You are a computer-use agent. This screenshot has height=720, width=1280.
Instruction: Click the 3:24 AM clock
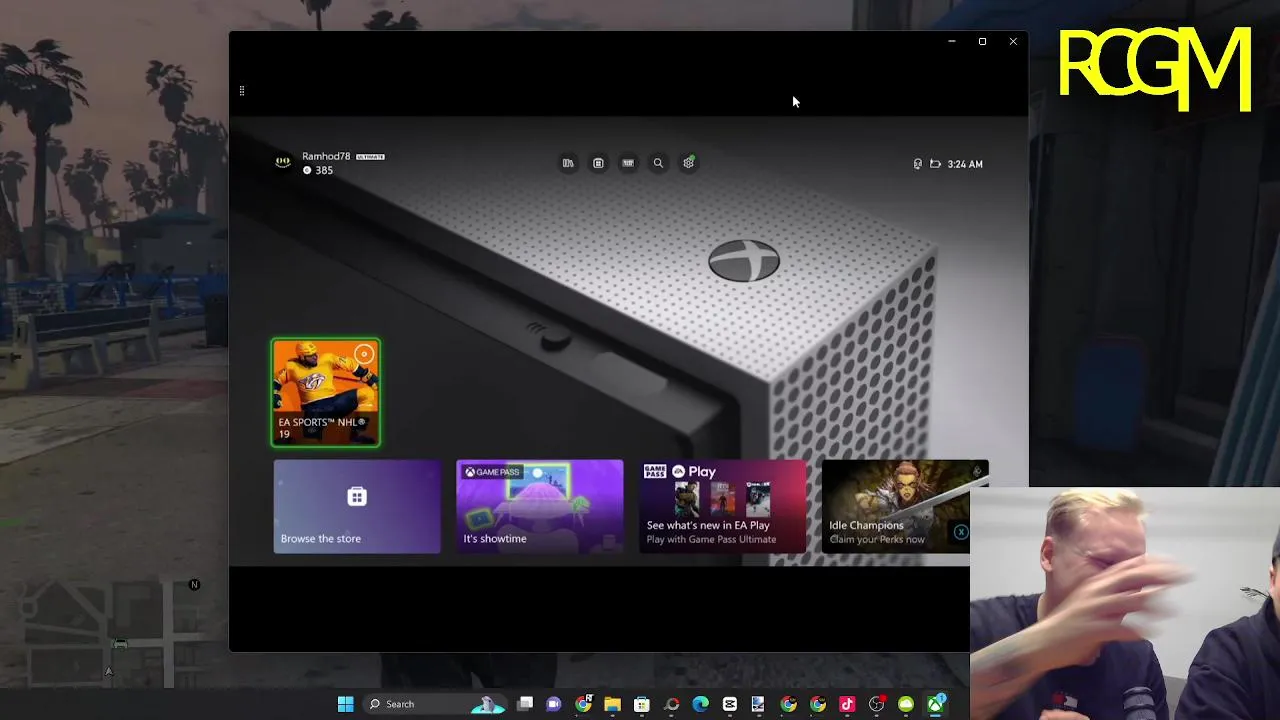coord(965,164)
